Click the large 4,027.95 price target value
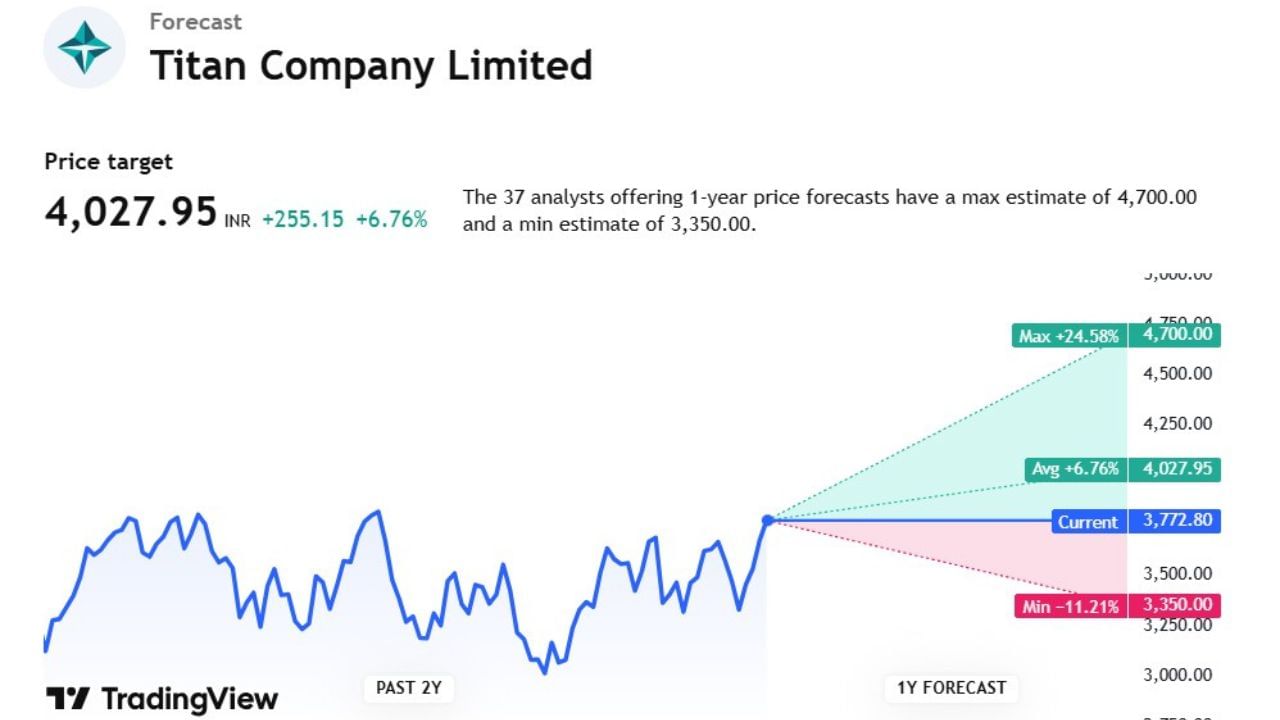 pyautogui.click(x=131, y=212)
